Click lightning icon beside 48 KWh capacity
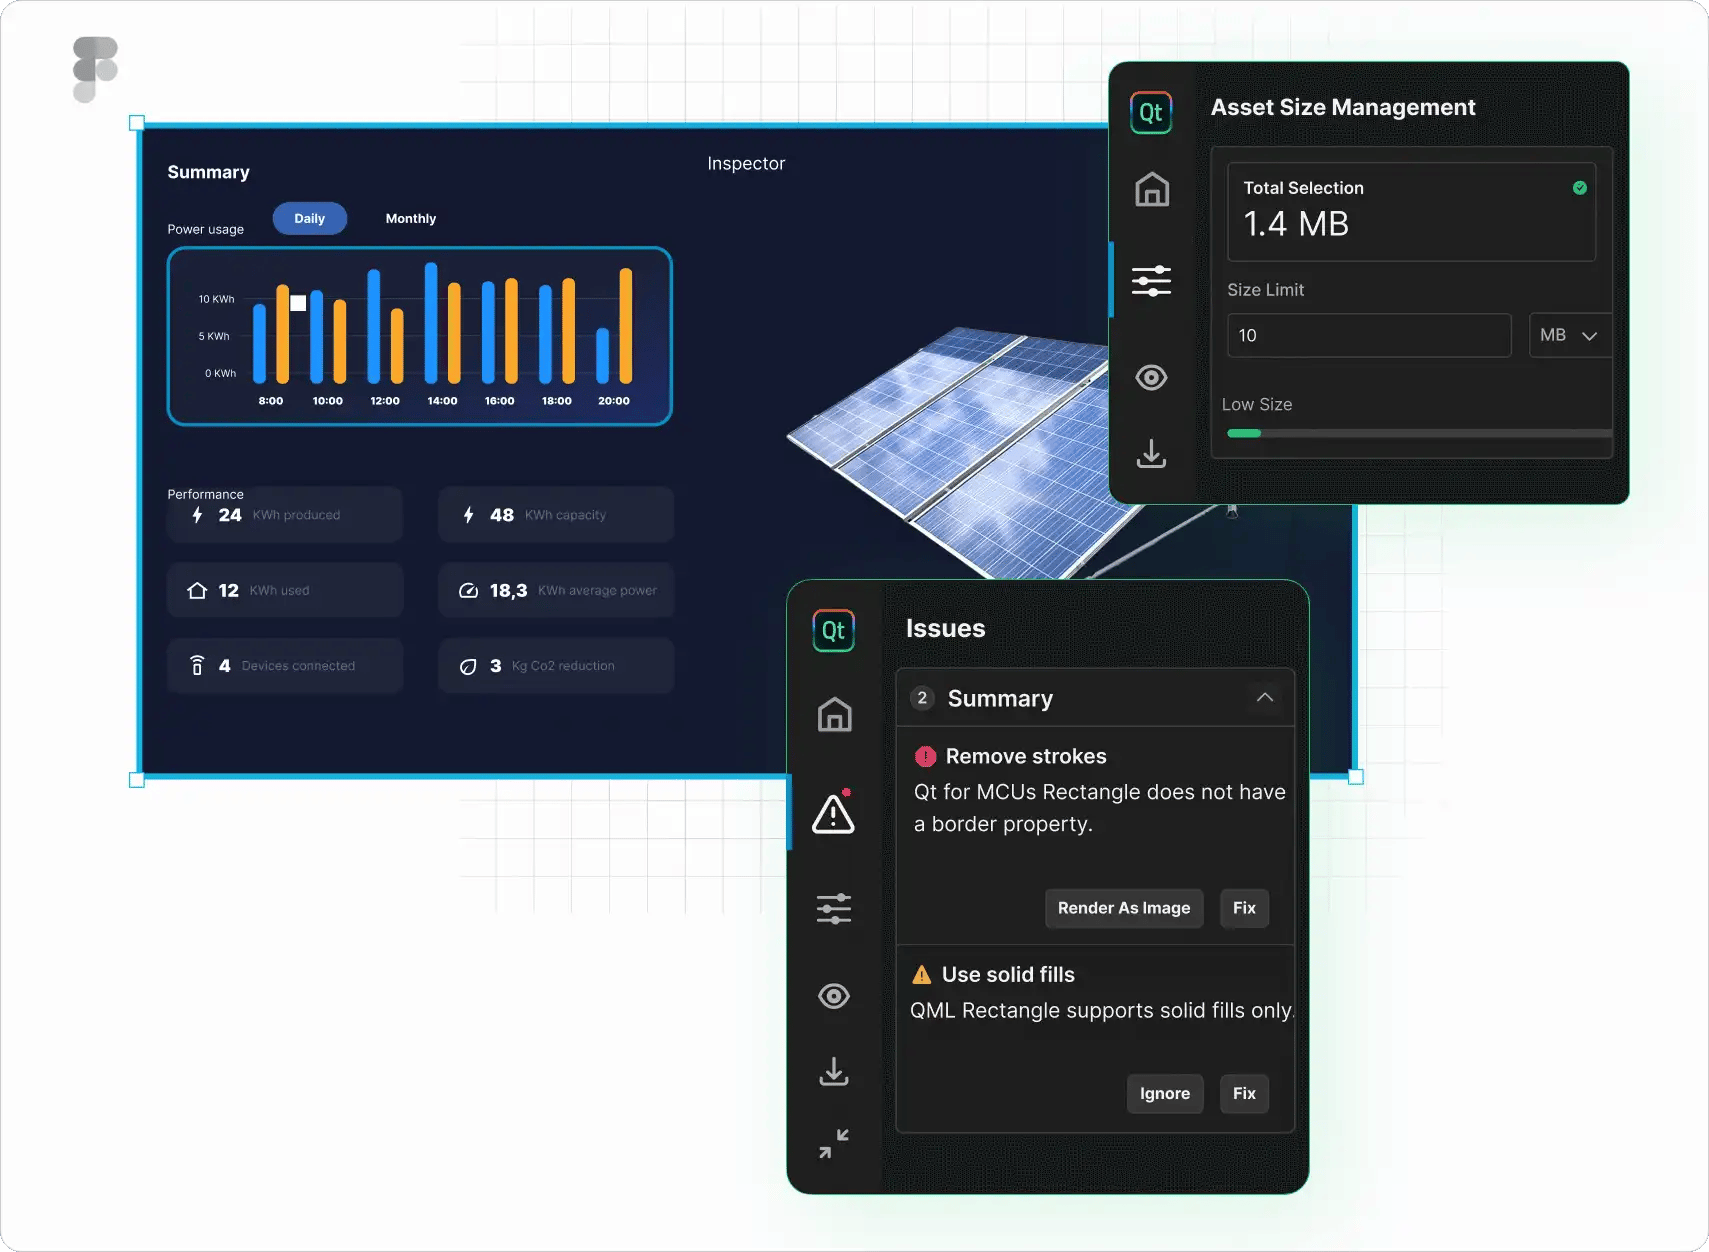 tap(468, 515)
